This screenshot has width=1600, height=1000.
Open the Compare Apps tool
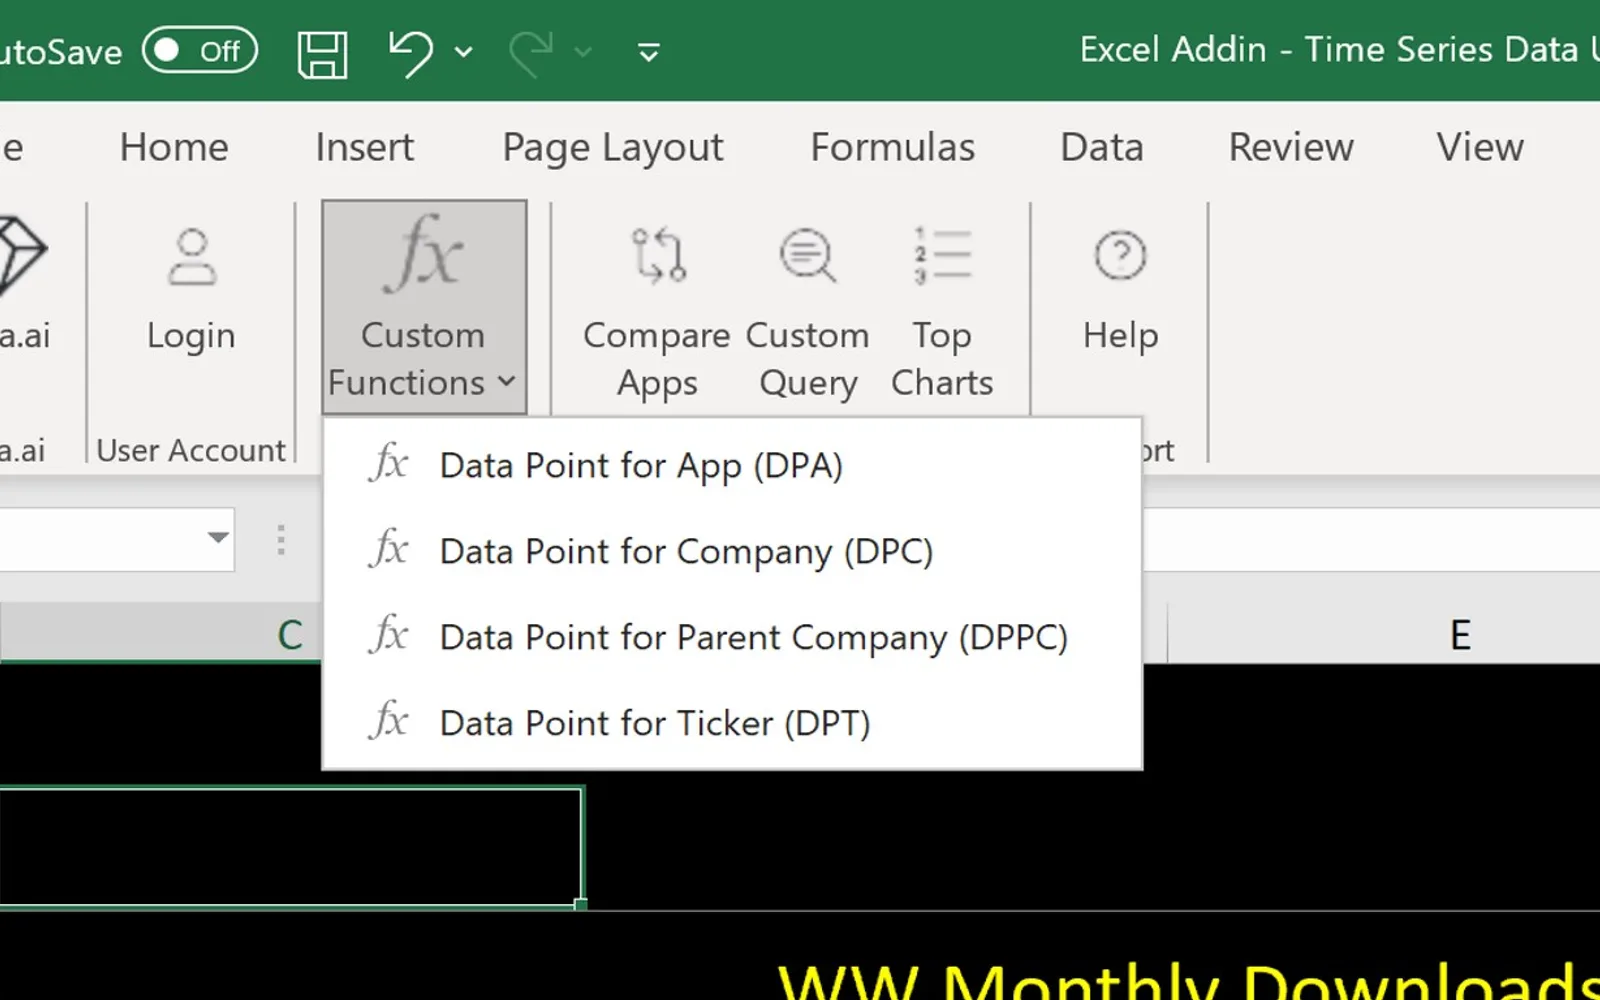point(657,310)
